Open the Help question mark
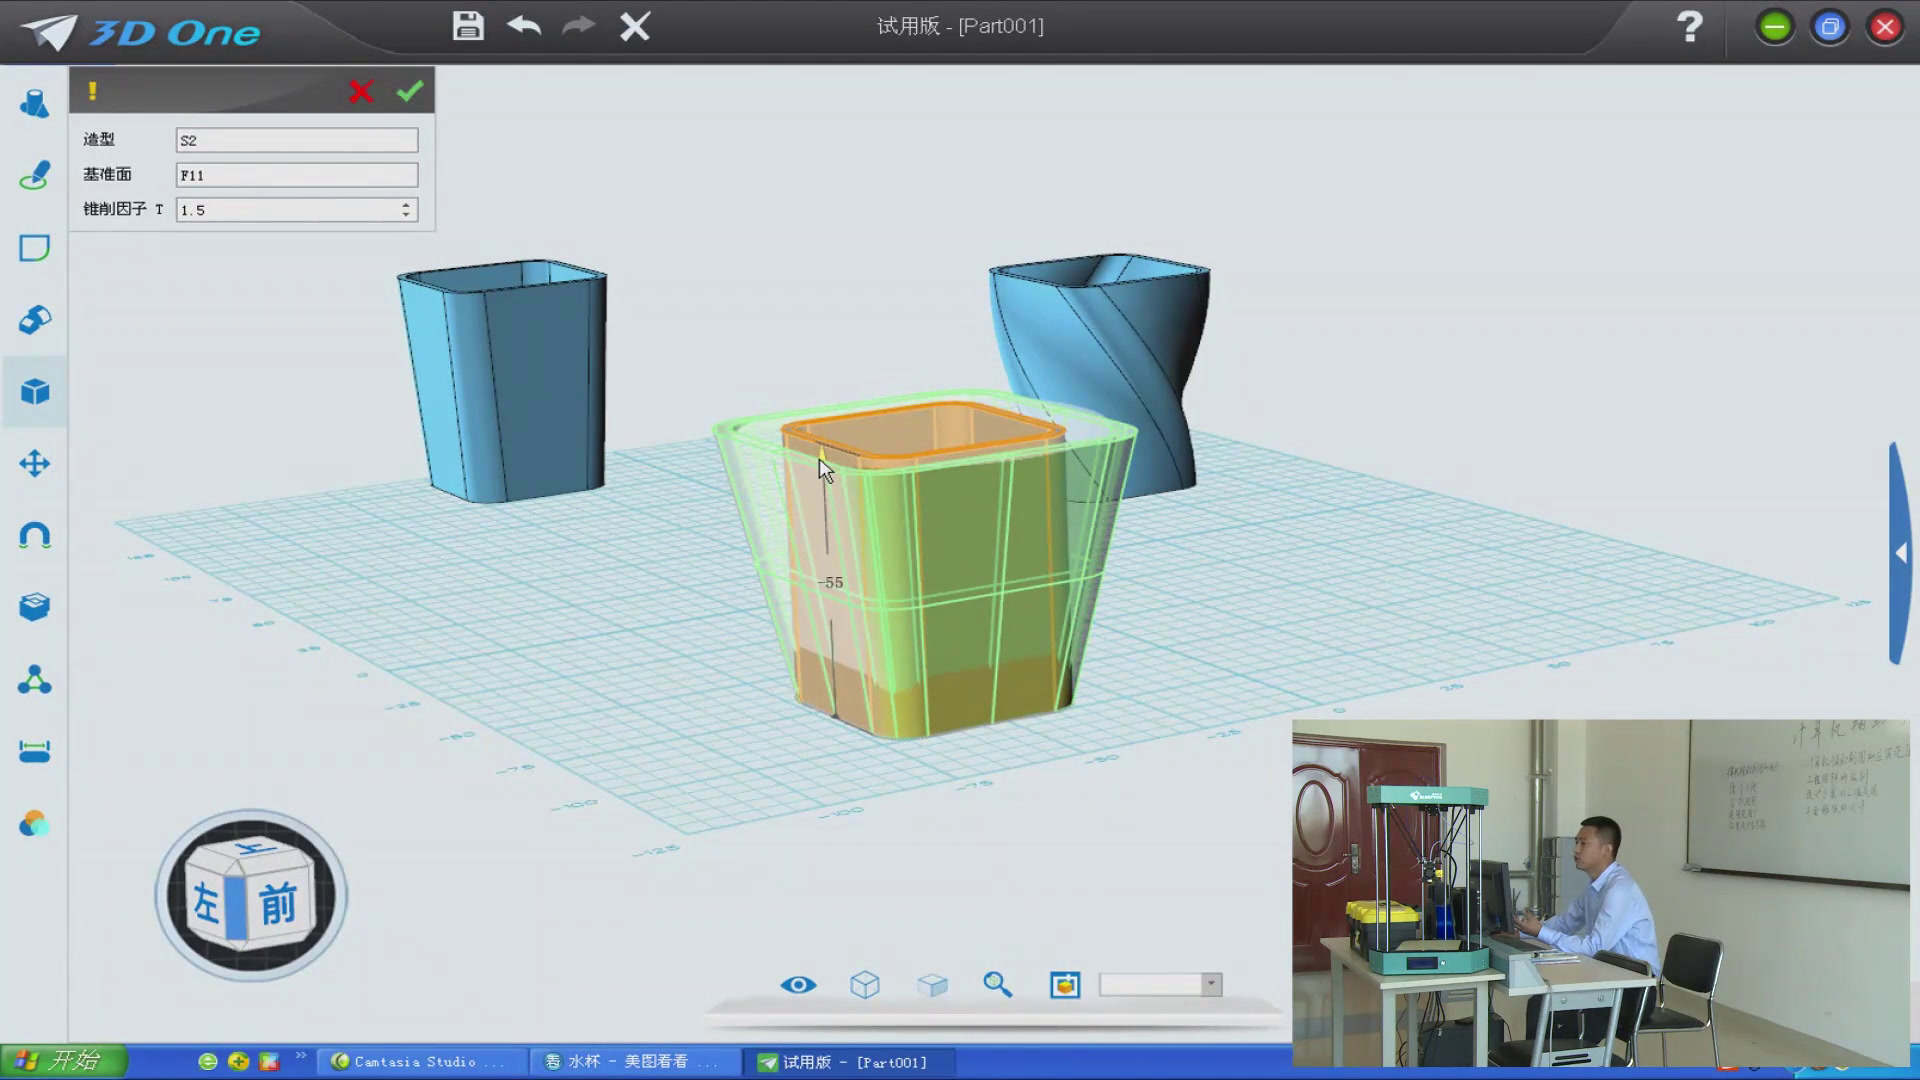This screenshot has height=1080, width=1920. [x=1690, y=26]
